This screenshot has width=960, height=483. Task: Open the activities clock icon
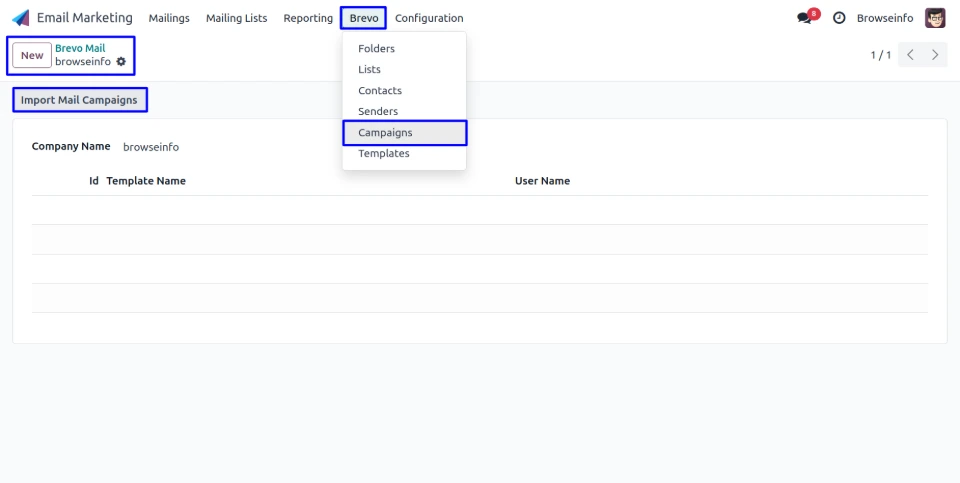tap(839, 18)
